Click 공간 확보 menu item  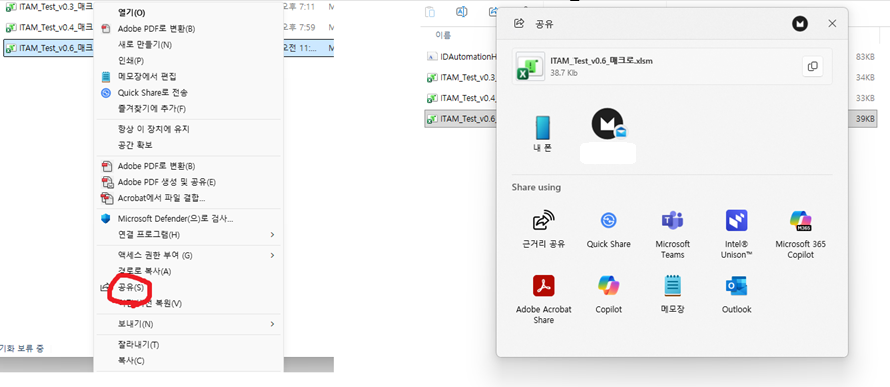pos(135,145)
